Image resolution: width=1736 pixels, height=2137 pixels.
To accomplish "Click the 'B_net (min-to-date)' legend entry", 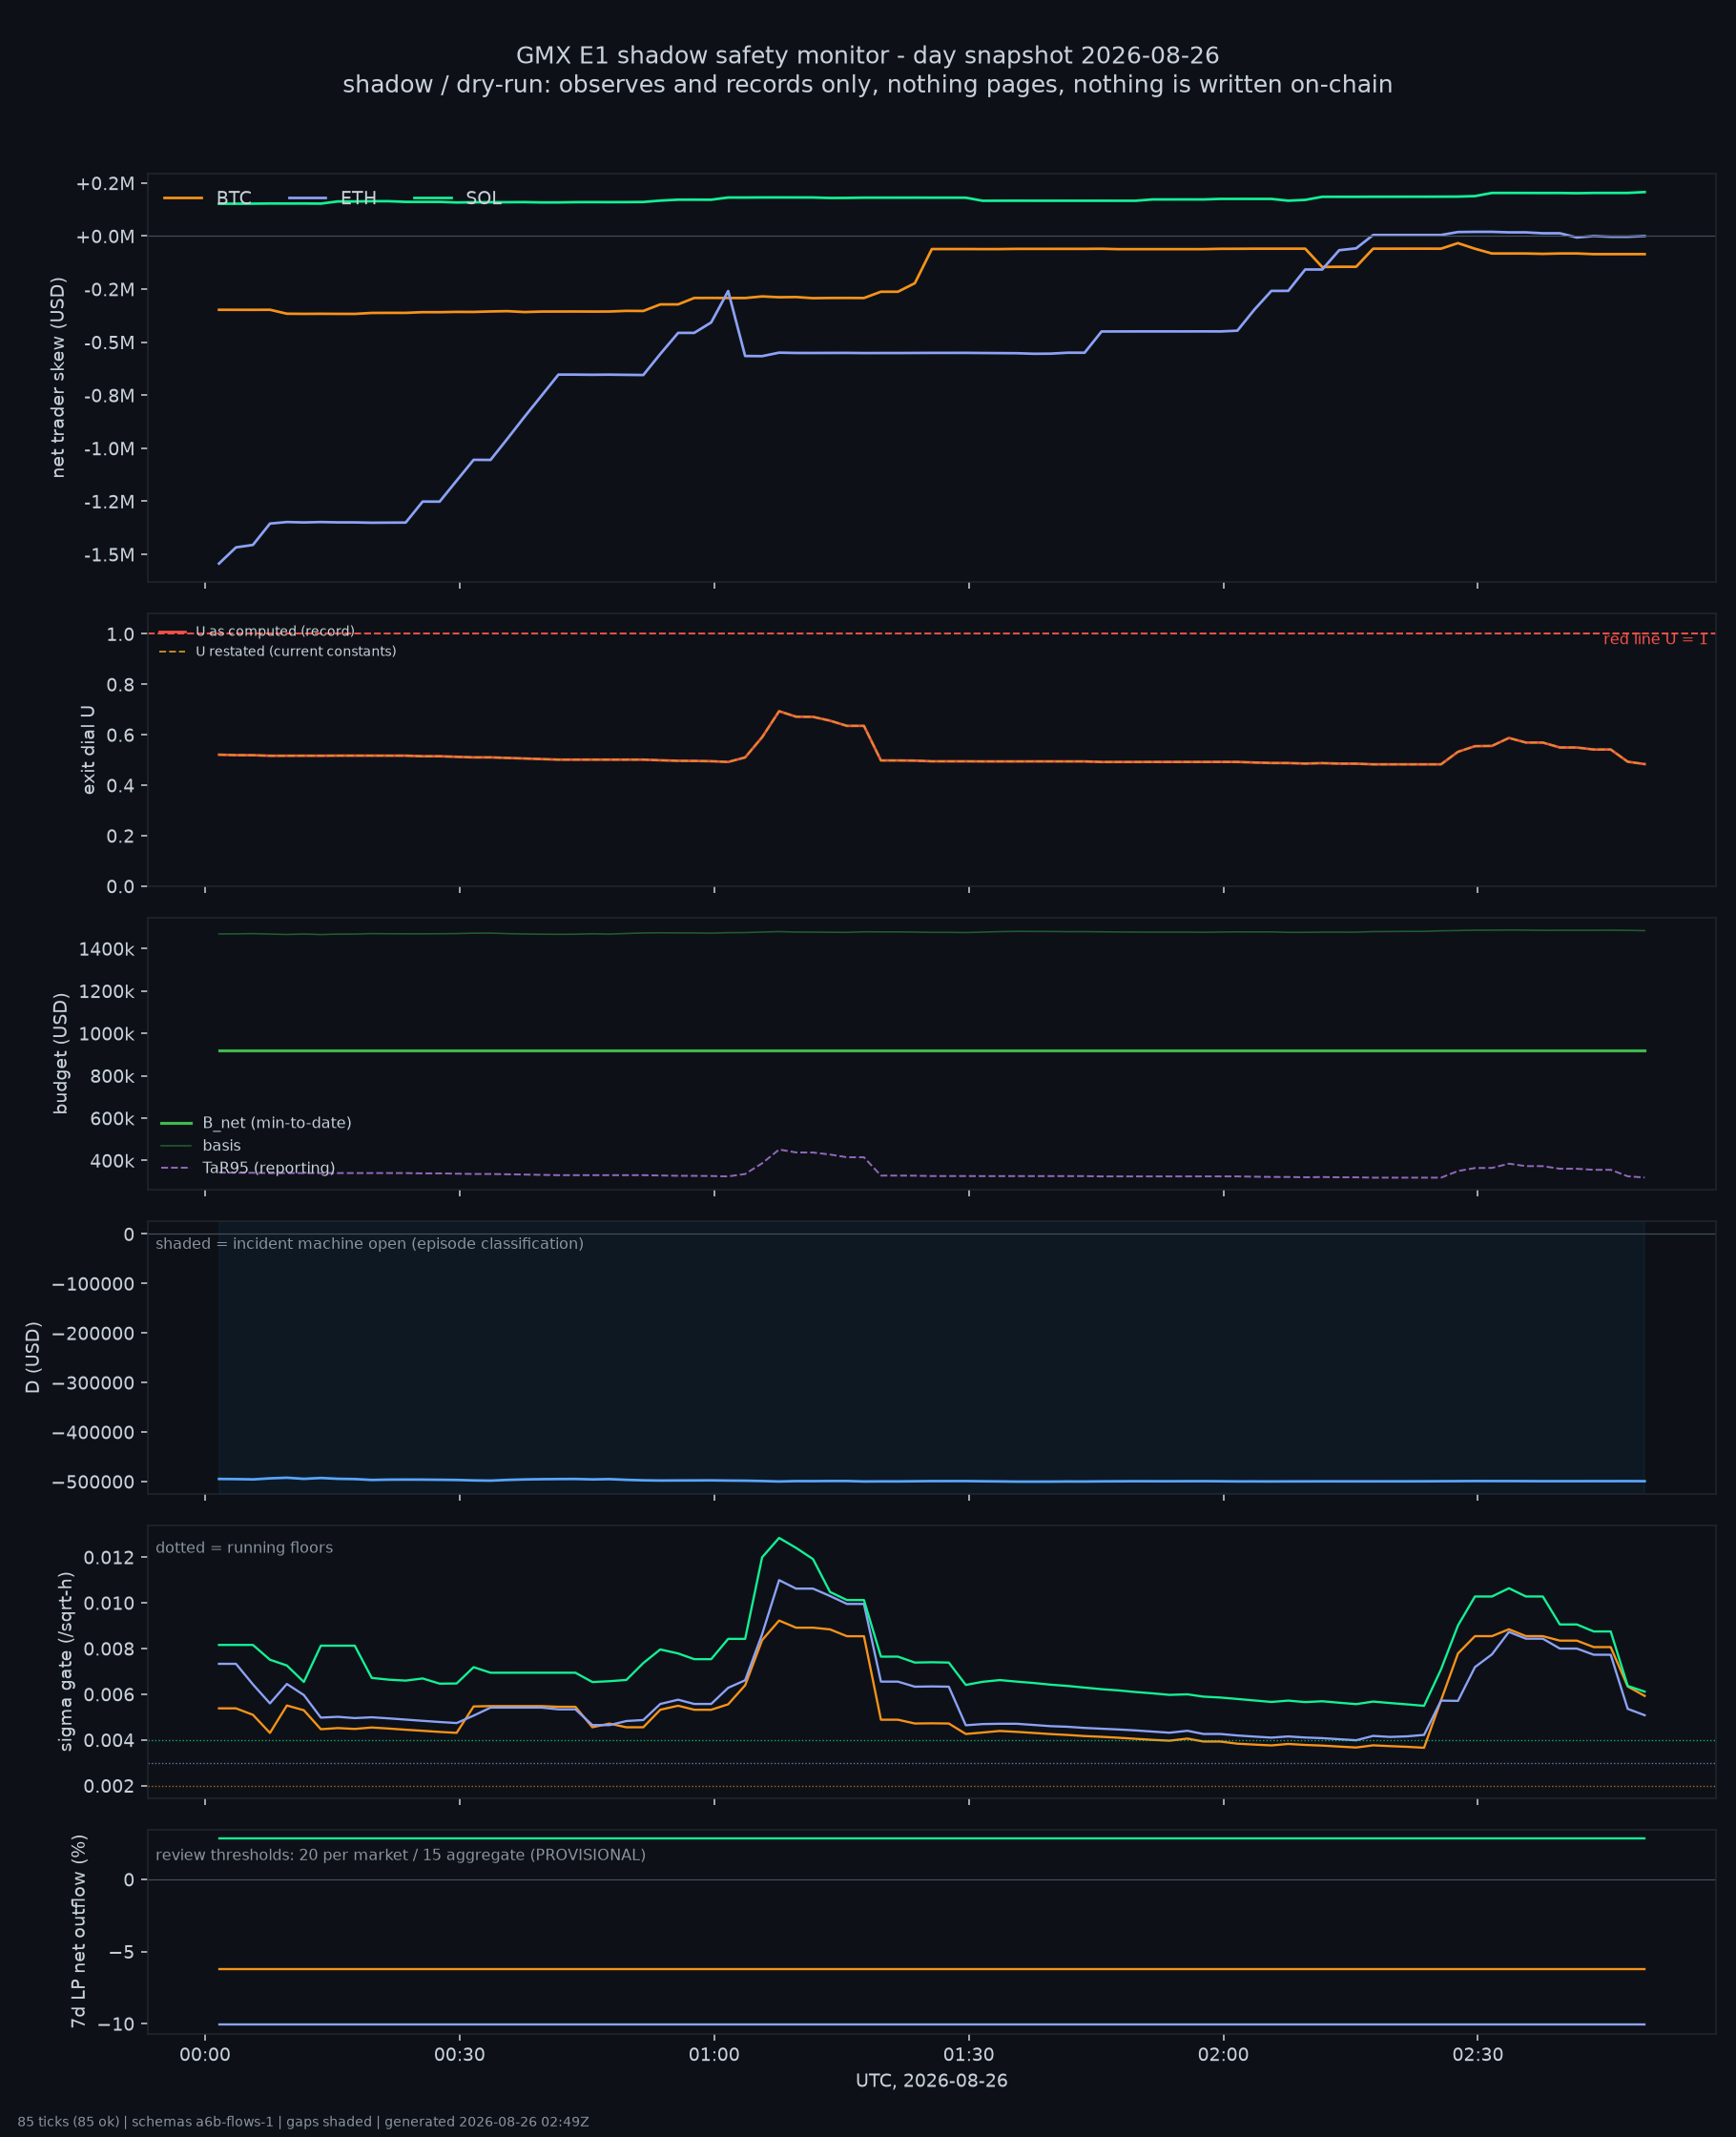I will 256,1123.
